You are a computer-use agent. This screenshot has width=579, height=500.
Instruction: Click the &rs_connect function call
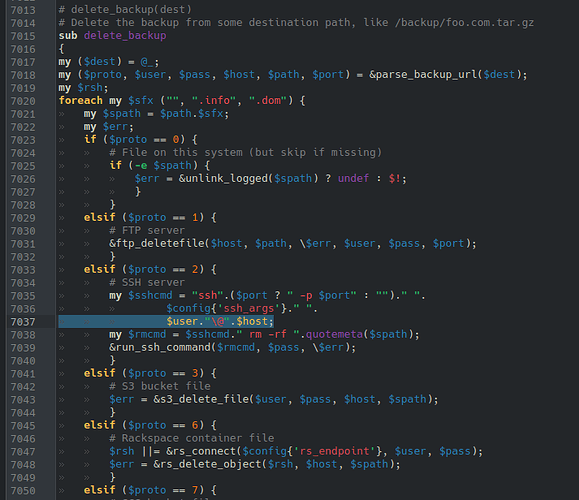point(201,451)
